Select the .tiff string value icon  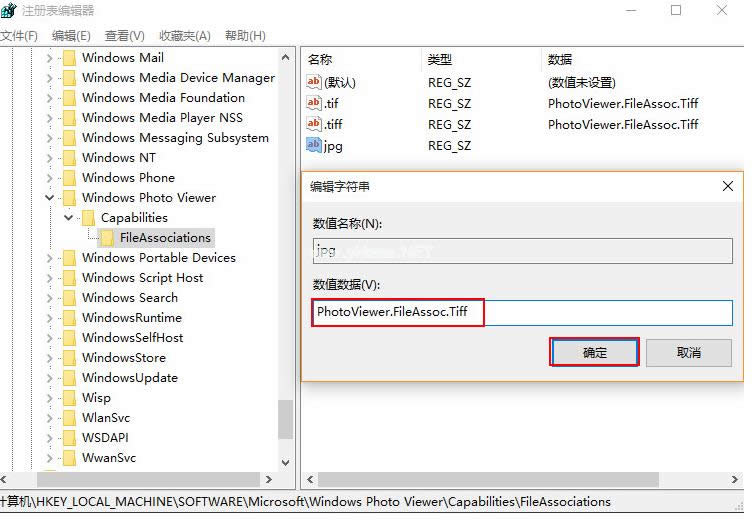pos(314,125)
